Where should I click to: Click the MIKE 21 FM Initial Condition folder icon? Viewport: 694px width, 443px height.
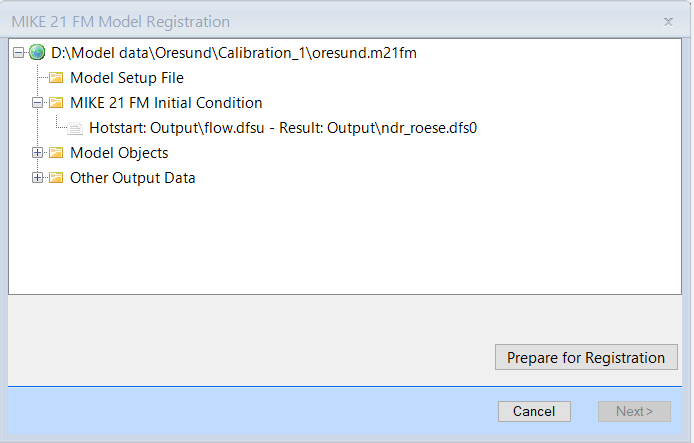[56, 103]
